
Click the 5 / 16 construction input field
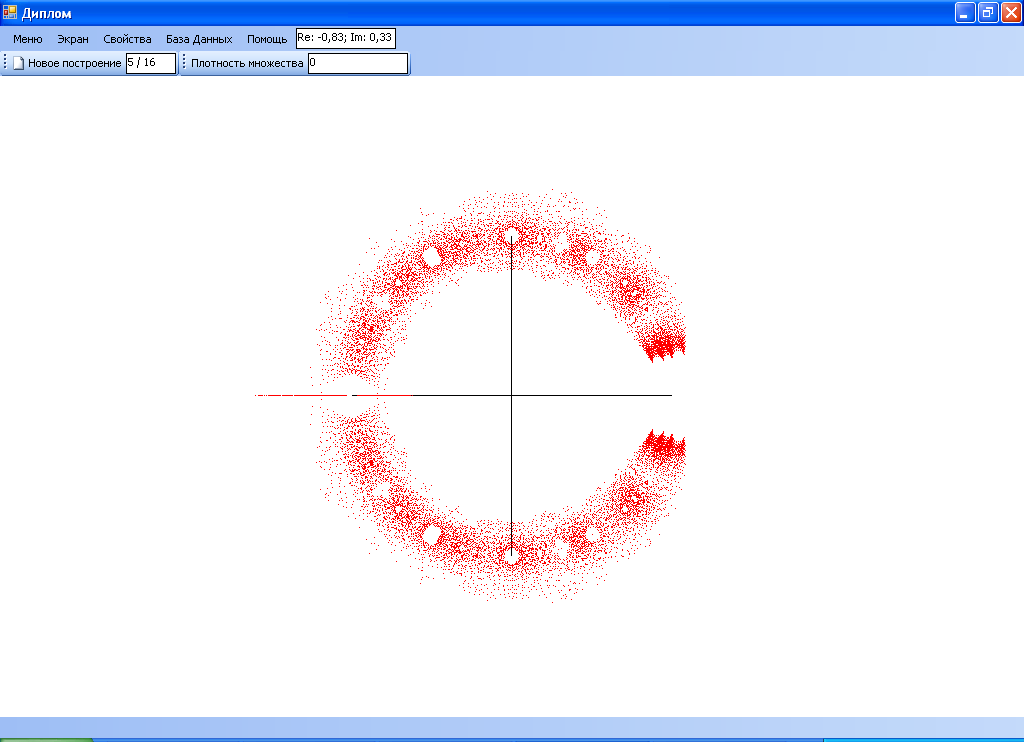point(150,63)
